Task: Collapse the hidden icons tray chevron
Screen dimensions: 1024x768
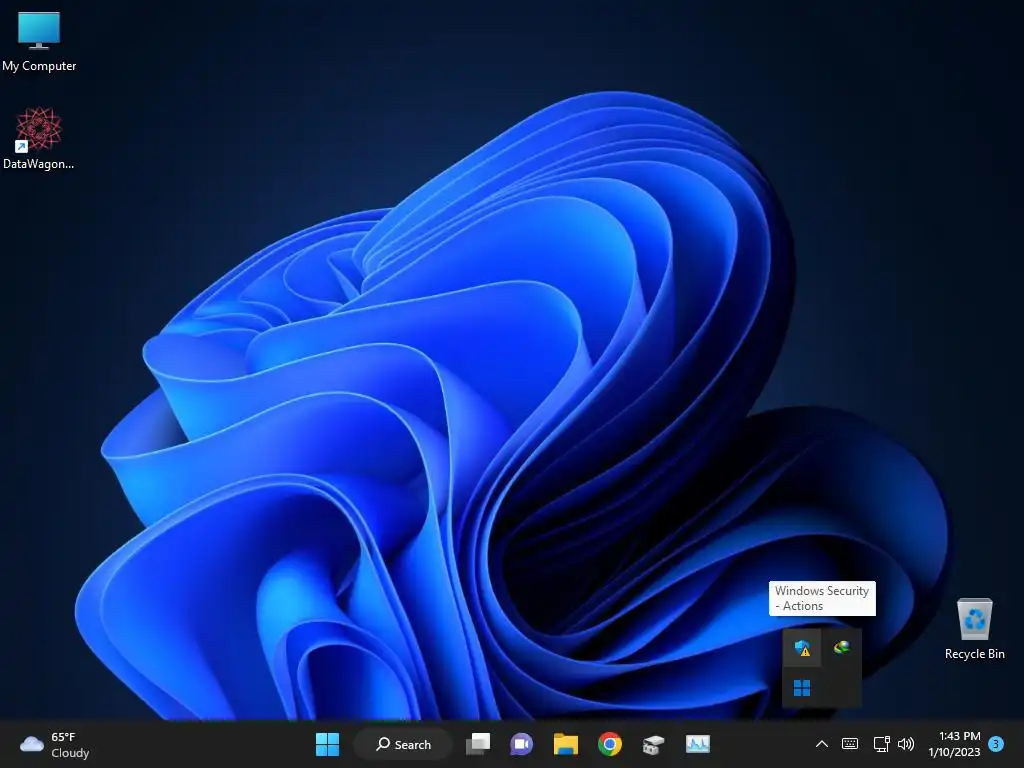Action: point(822,744)
